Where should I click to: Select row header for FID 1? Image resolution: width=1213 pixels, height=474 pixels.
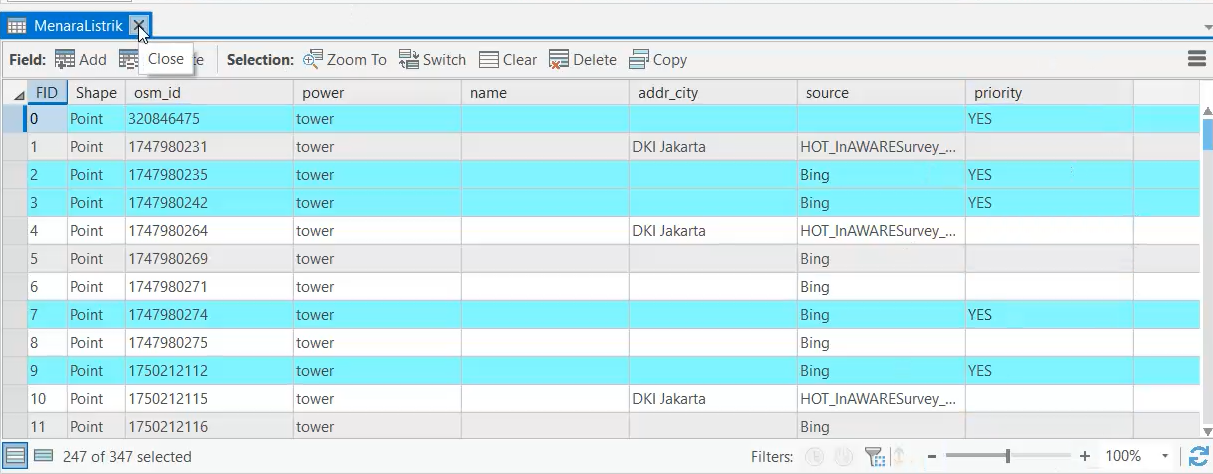tap(14, 146)
